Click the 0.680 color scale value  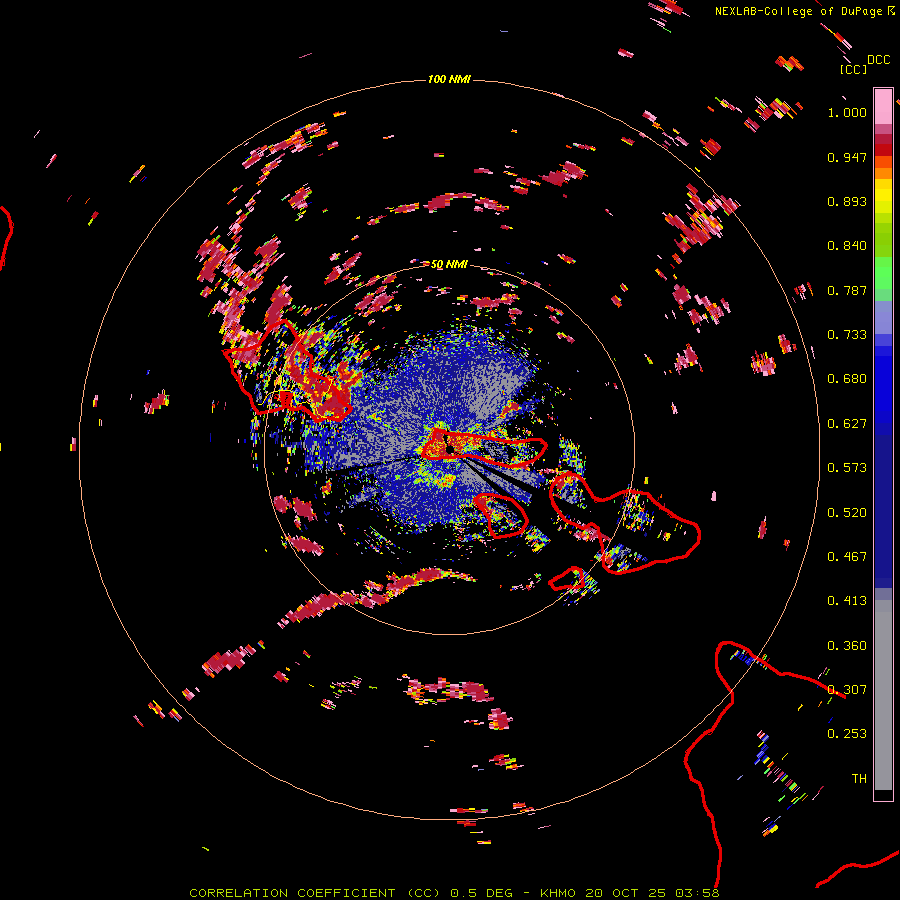(x=847, y=379)
